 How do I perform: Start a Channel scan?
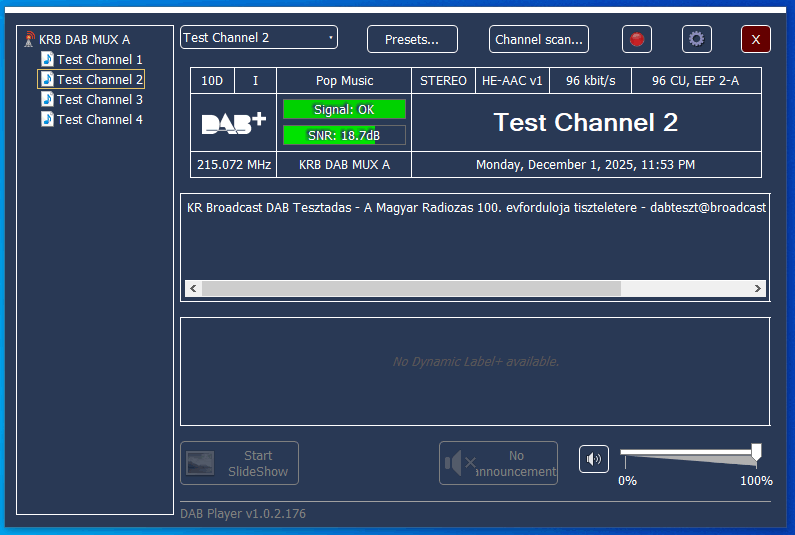point(539,39)
